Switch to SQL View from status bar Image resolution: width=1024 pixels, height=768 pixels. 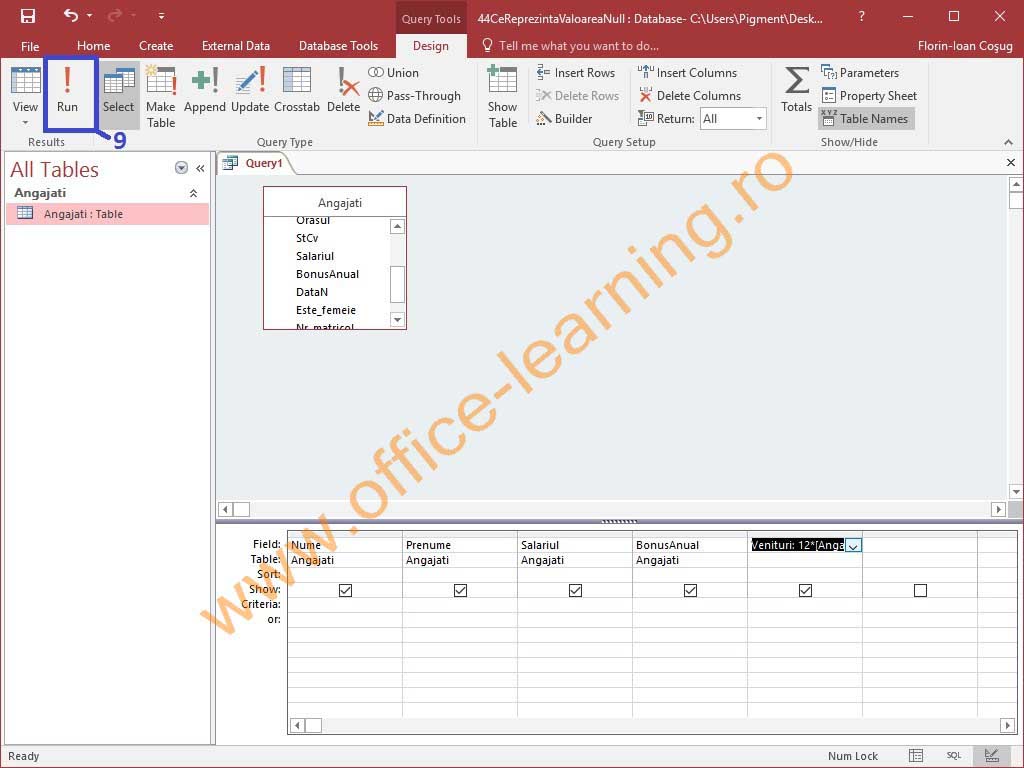[x=954, y=756]
